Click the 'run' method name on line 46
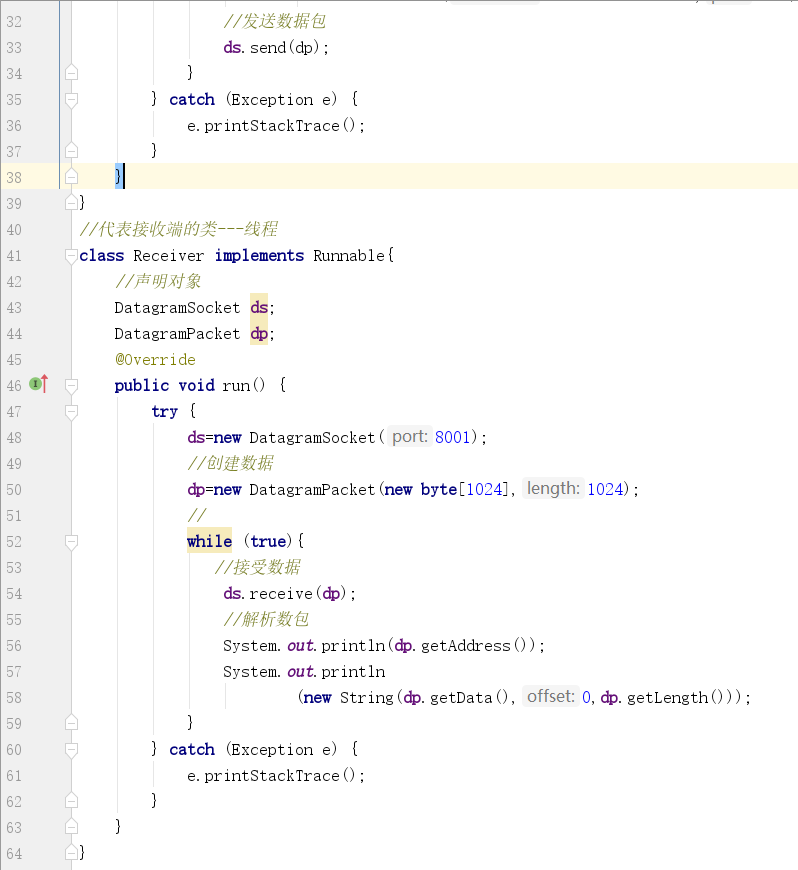This screenshot has width=798, height=870. pos(236,386)
